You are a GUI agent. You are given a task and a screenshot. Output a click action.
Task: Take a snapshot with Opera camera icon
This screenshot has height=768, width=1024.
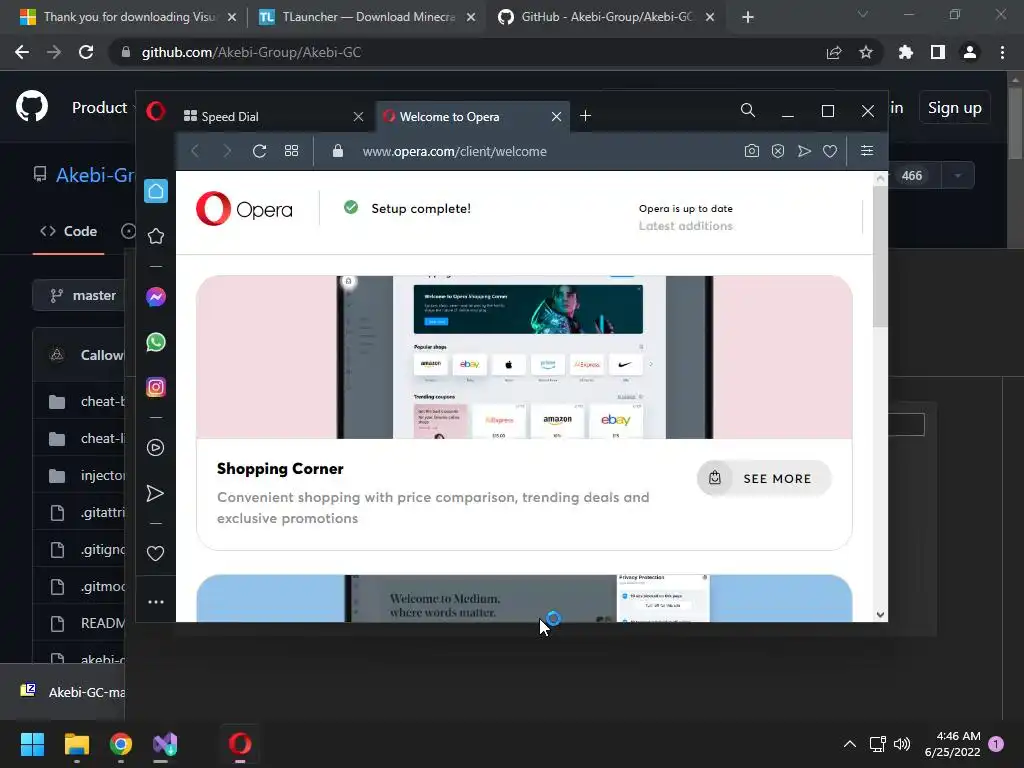point(752,151)
